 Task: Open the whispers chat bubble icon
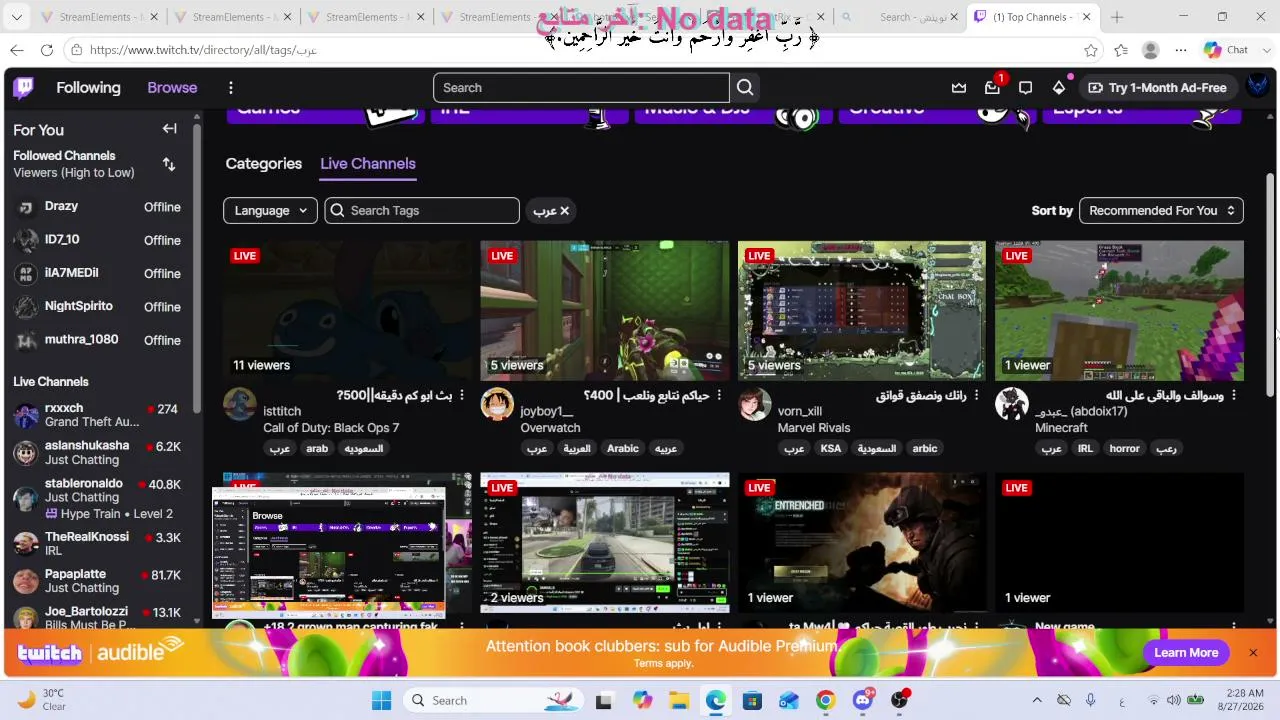click(x=1025, y=88)
